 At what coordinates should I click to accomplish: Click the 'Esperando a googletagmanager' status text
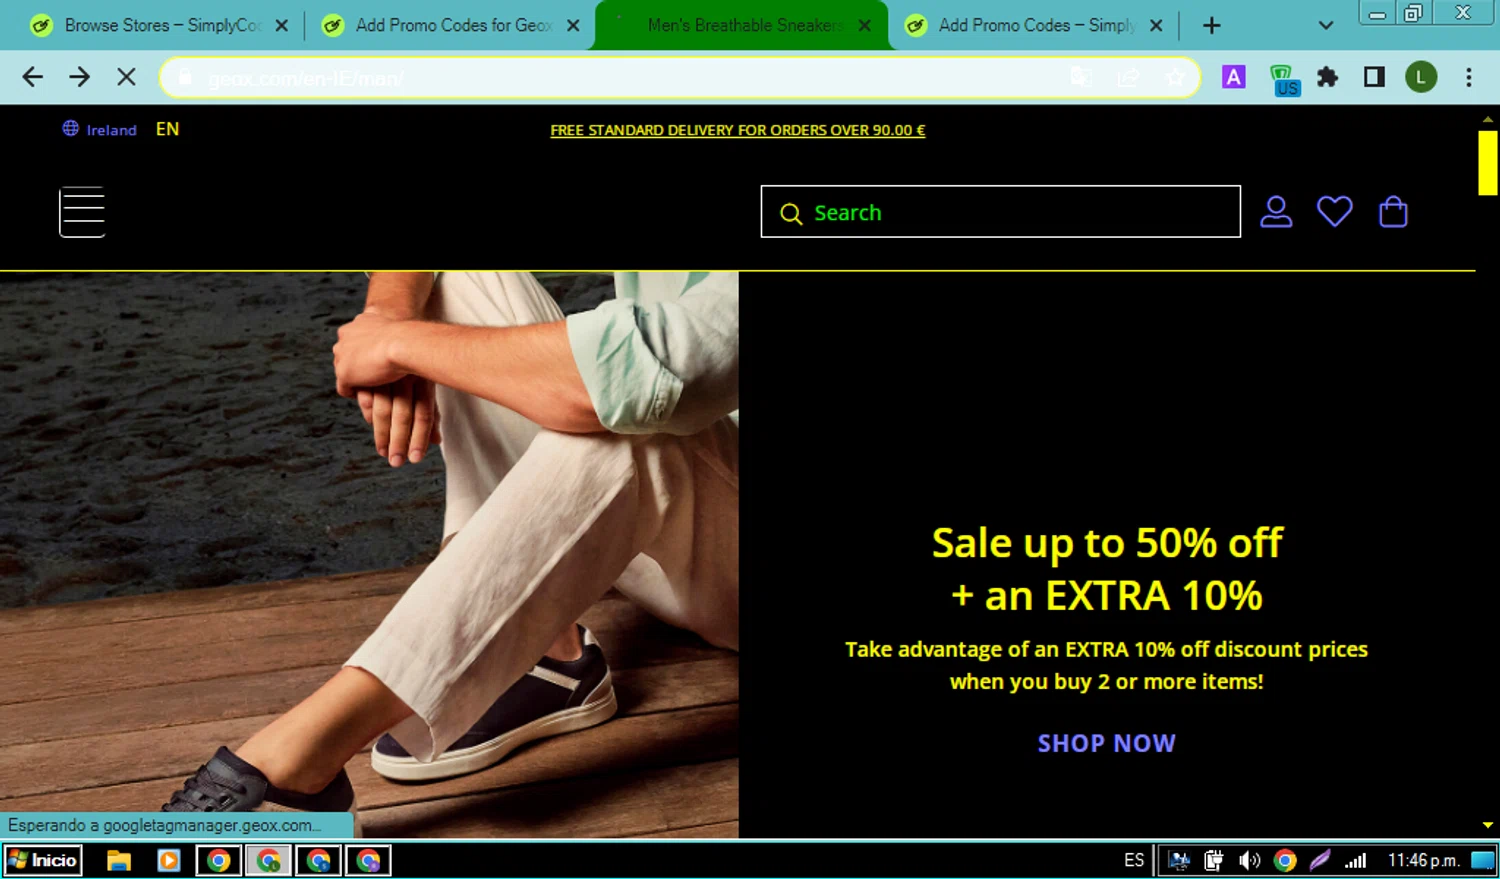(x=165, y=825)
